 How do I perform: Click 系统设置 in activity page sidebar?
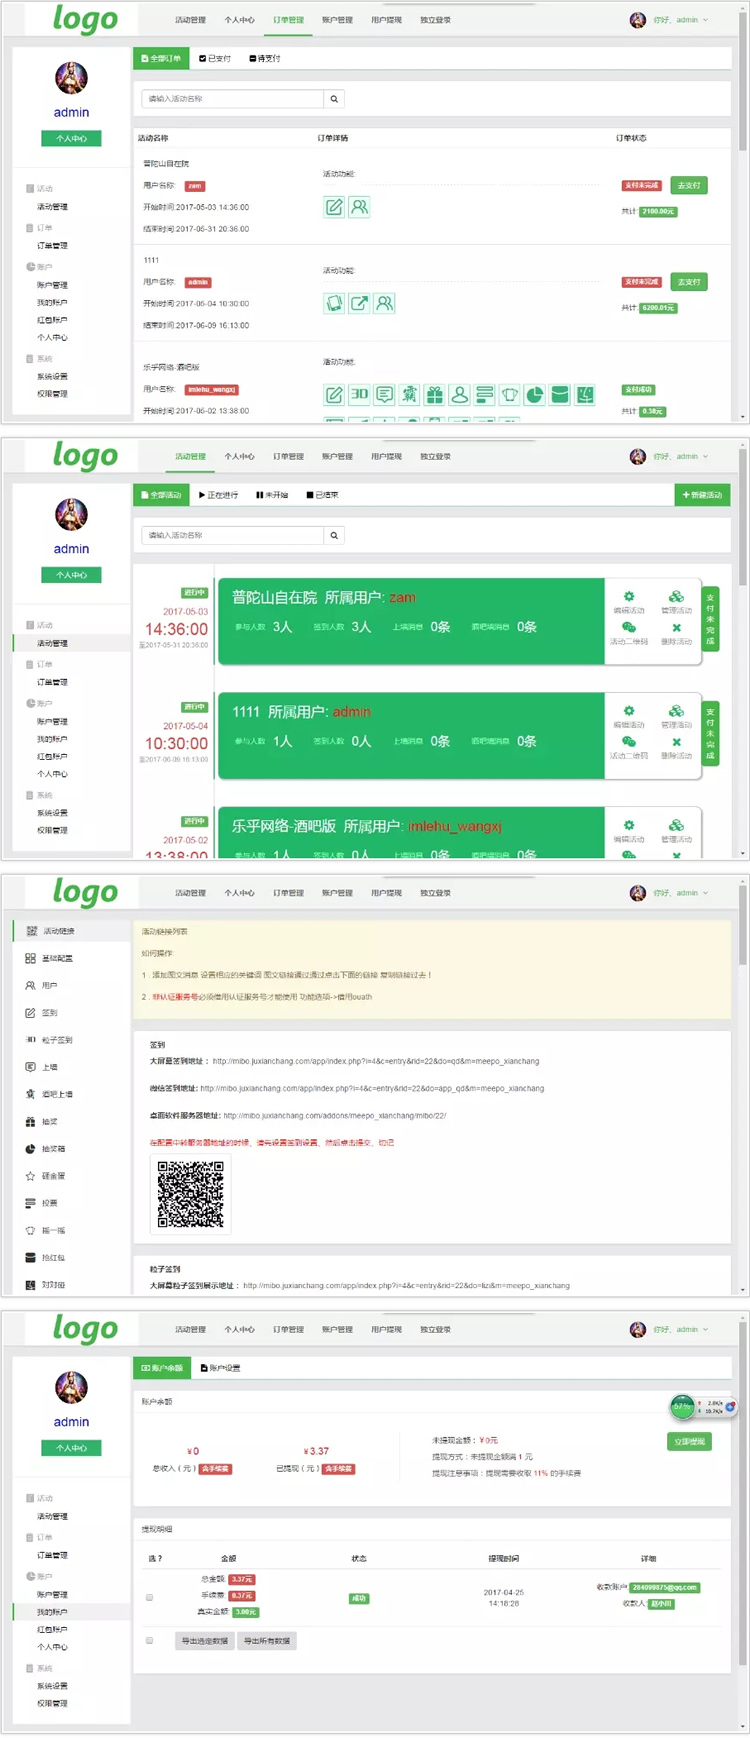pos(52,813)
